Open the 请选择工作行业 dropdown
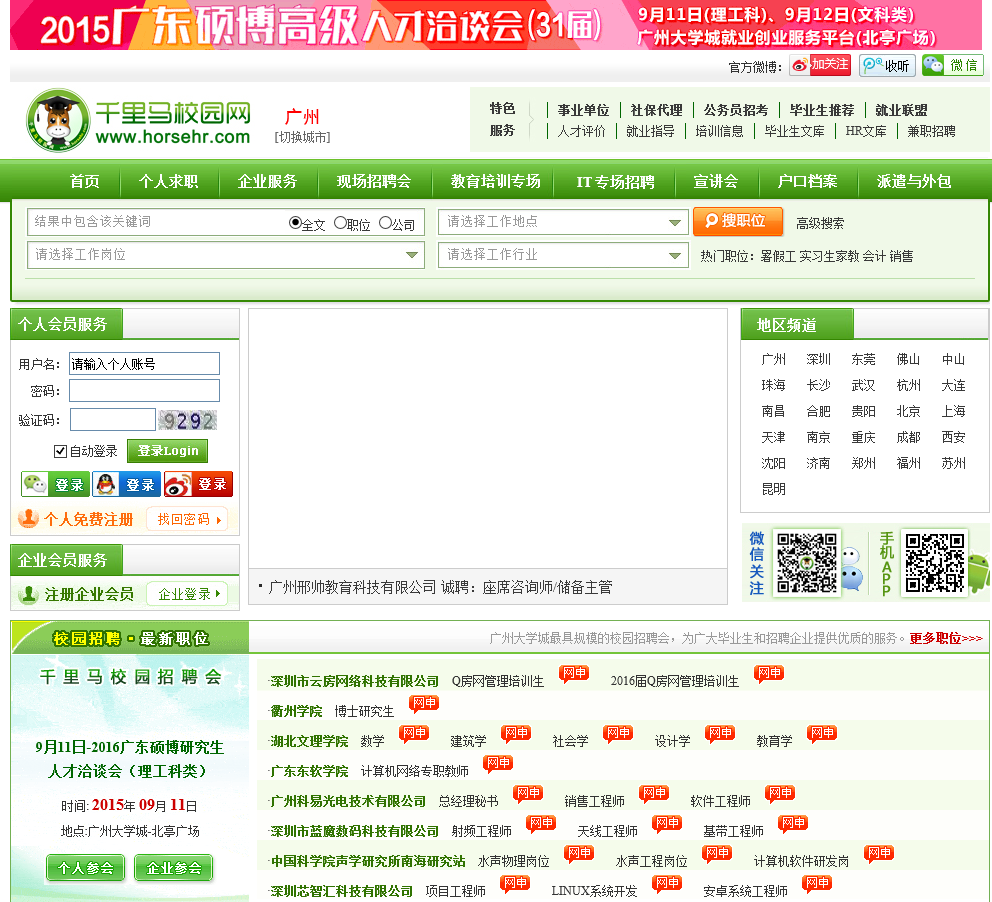992x902 pixels. coord(563,255)
